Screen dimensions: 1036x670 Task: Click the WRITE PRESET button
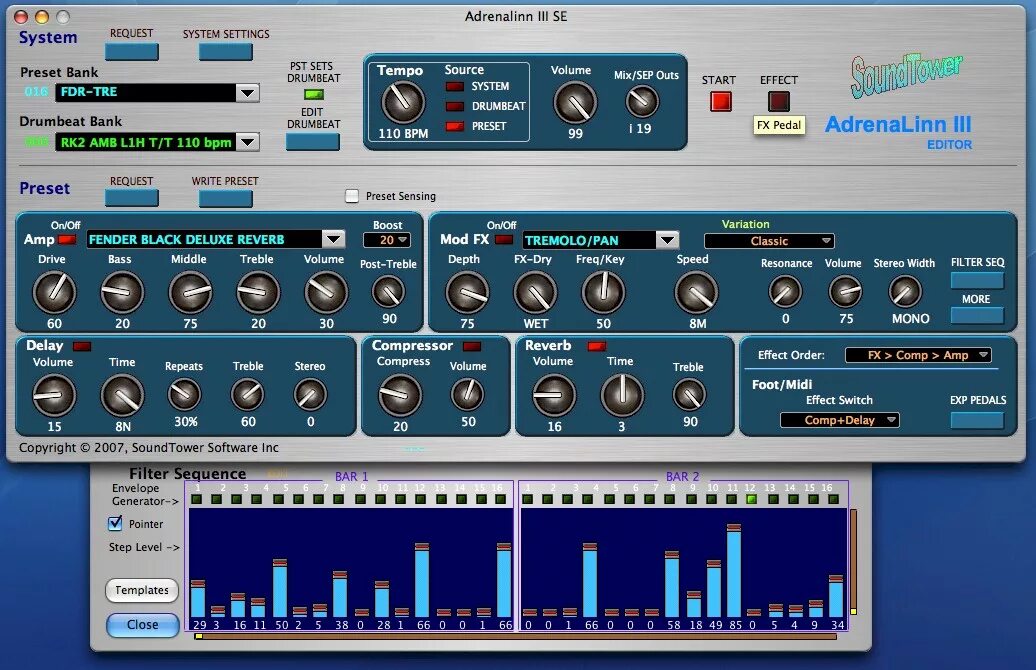(226, 198)
